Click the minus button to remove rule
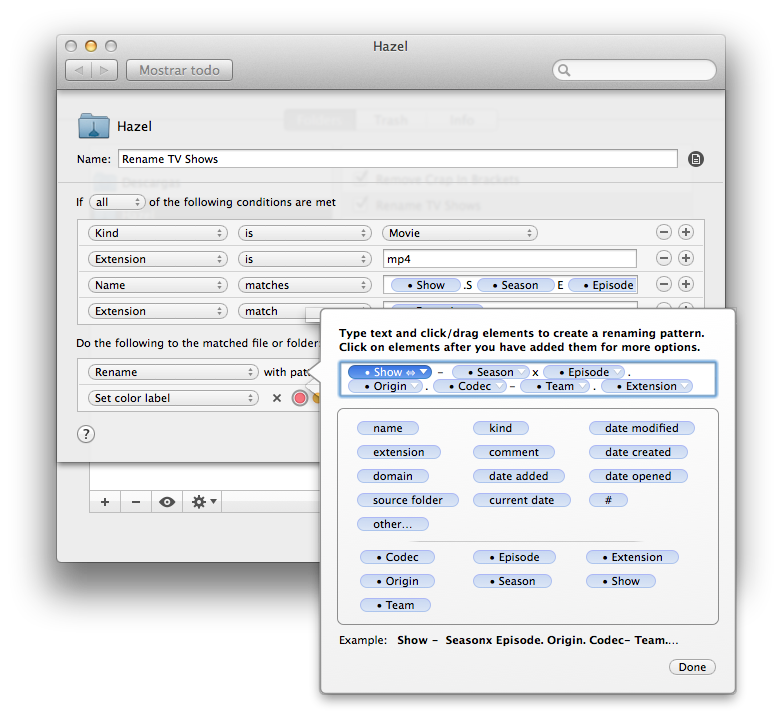This screenshot has height=714, width=782. pos(136,502)
